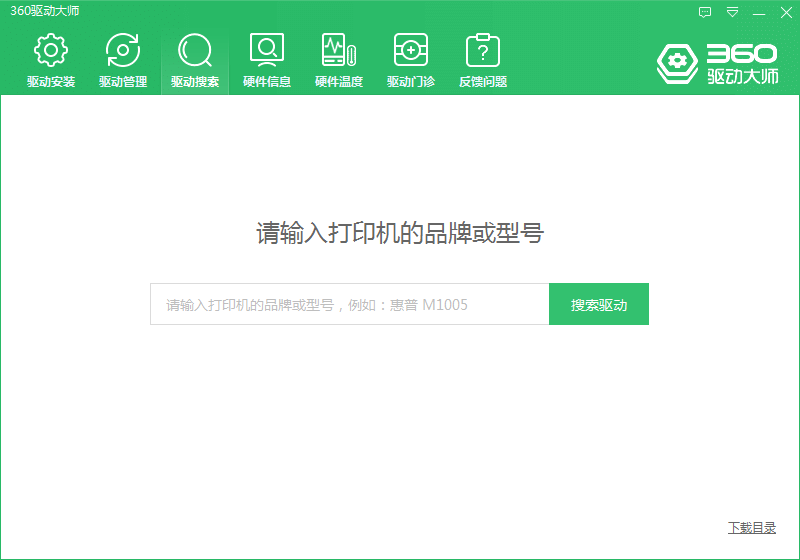The image size is (800, 560).
Task: Open the 驱动门诊 first-aid icon tab
Action: [x=411, y=60]
